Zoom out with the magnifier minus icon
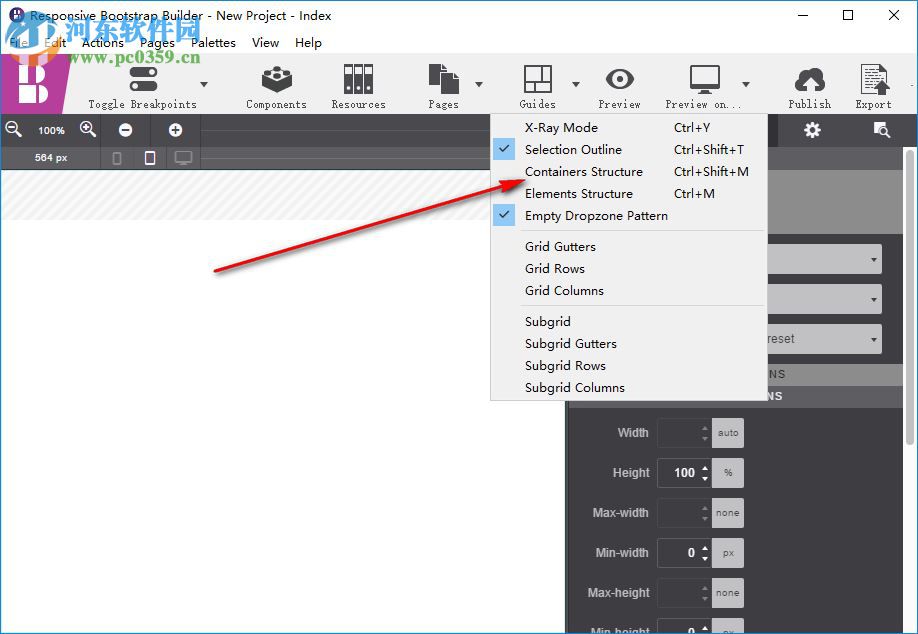Viewport: 918px width, 634px height. tap(13, 129)
